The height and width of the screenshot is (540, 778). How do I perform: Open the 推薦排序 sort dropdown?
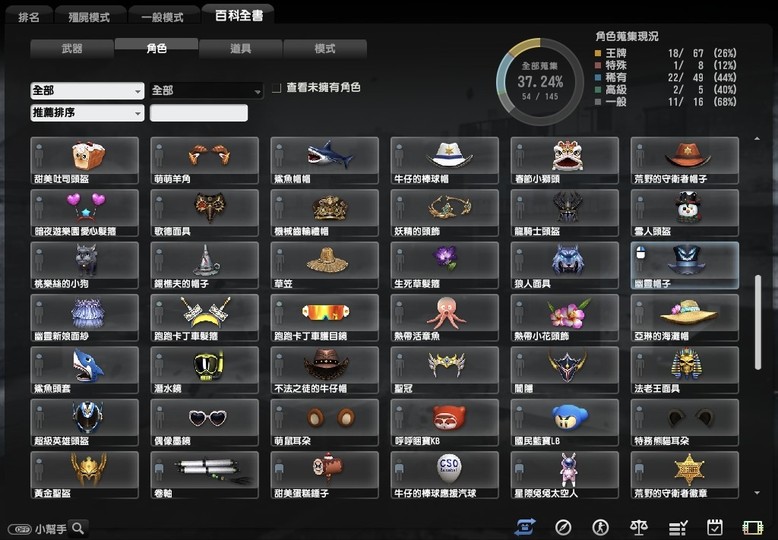coord(87,113)
